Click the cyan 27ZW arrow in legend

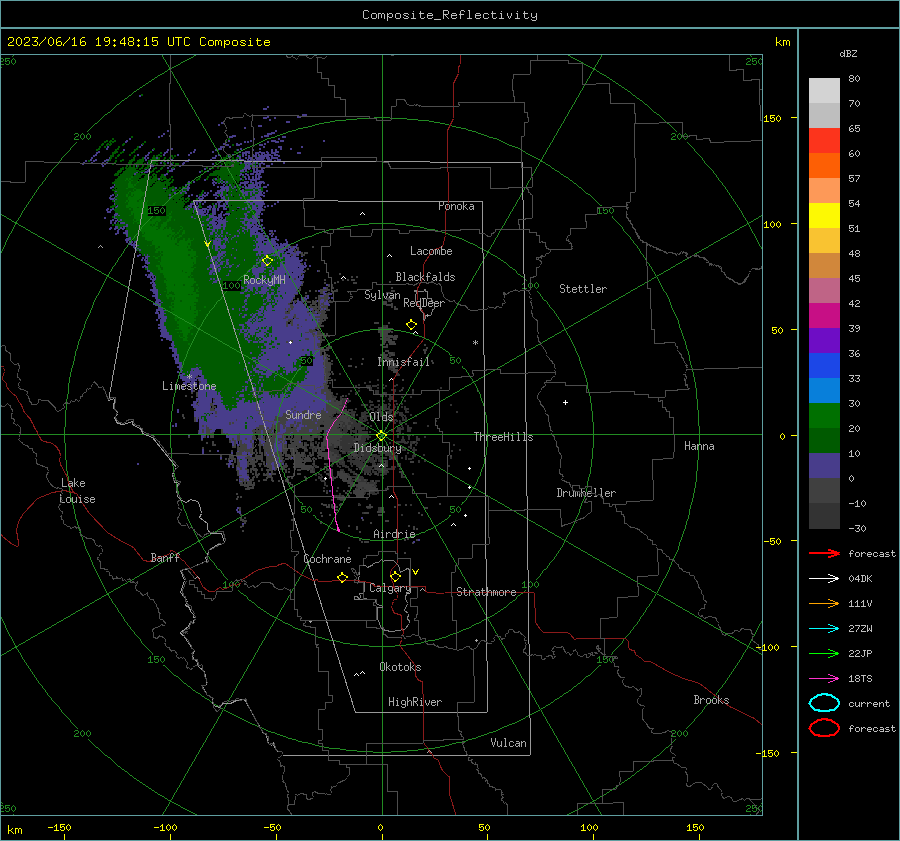[x=824, y=629]
